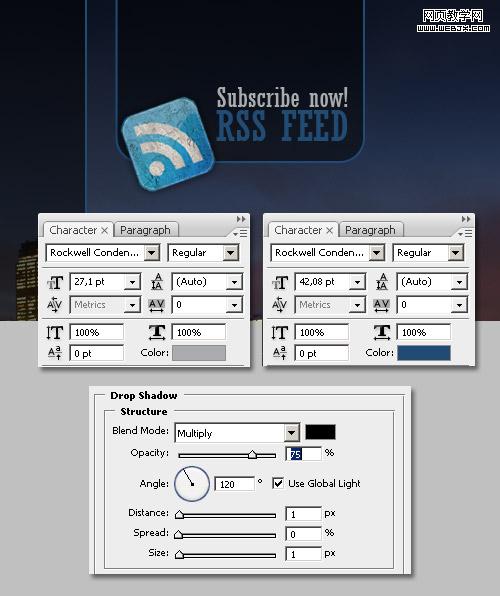500x596 pixels.
Task: Click Distance value field
Action: pyautogui.click(x=303, y=514)
